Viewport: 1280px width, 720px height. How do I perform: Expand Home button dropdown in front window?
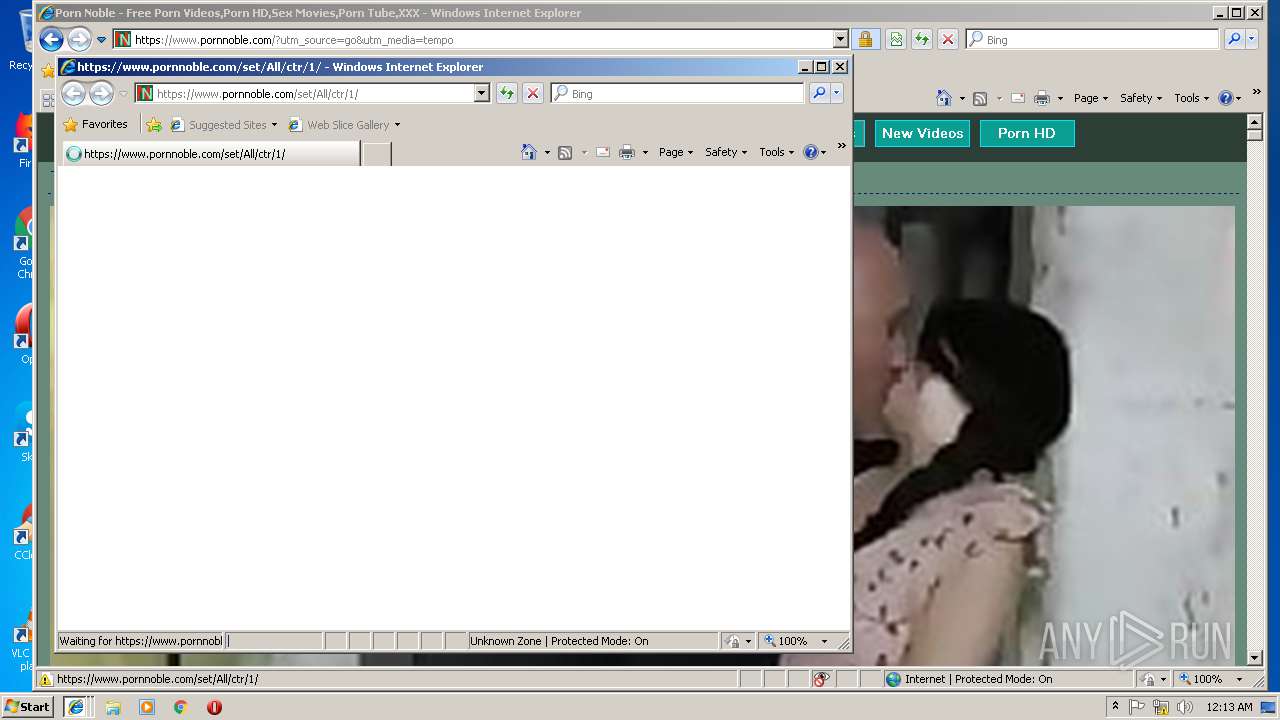pyautogui.click(x=547, y=153)
